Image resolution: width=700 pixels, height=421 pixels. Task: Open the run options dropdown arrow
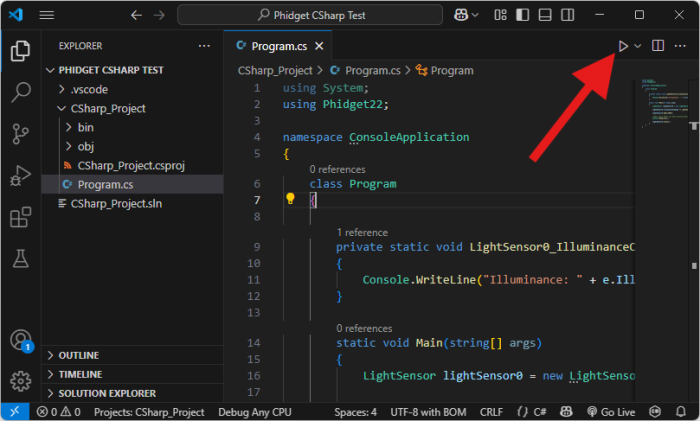click(x=637, y=46)
